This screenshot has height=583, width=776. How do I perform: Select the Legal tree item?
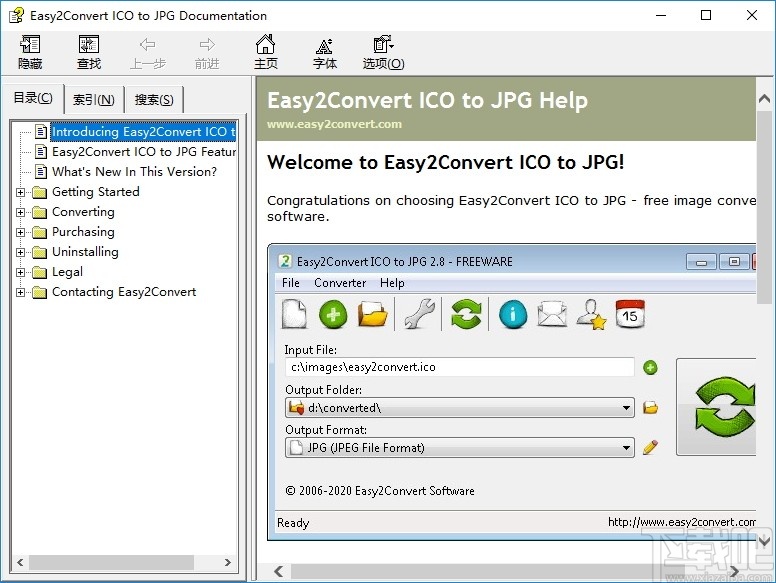[x=67, y=272]
